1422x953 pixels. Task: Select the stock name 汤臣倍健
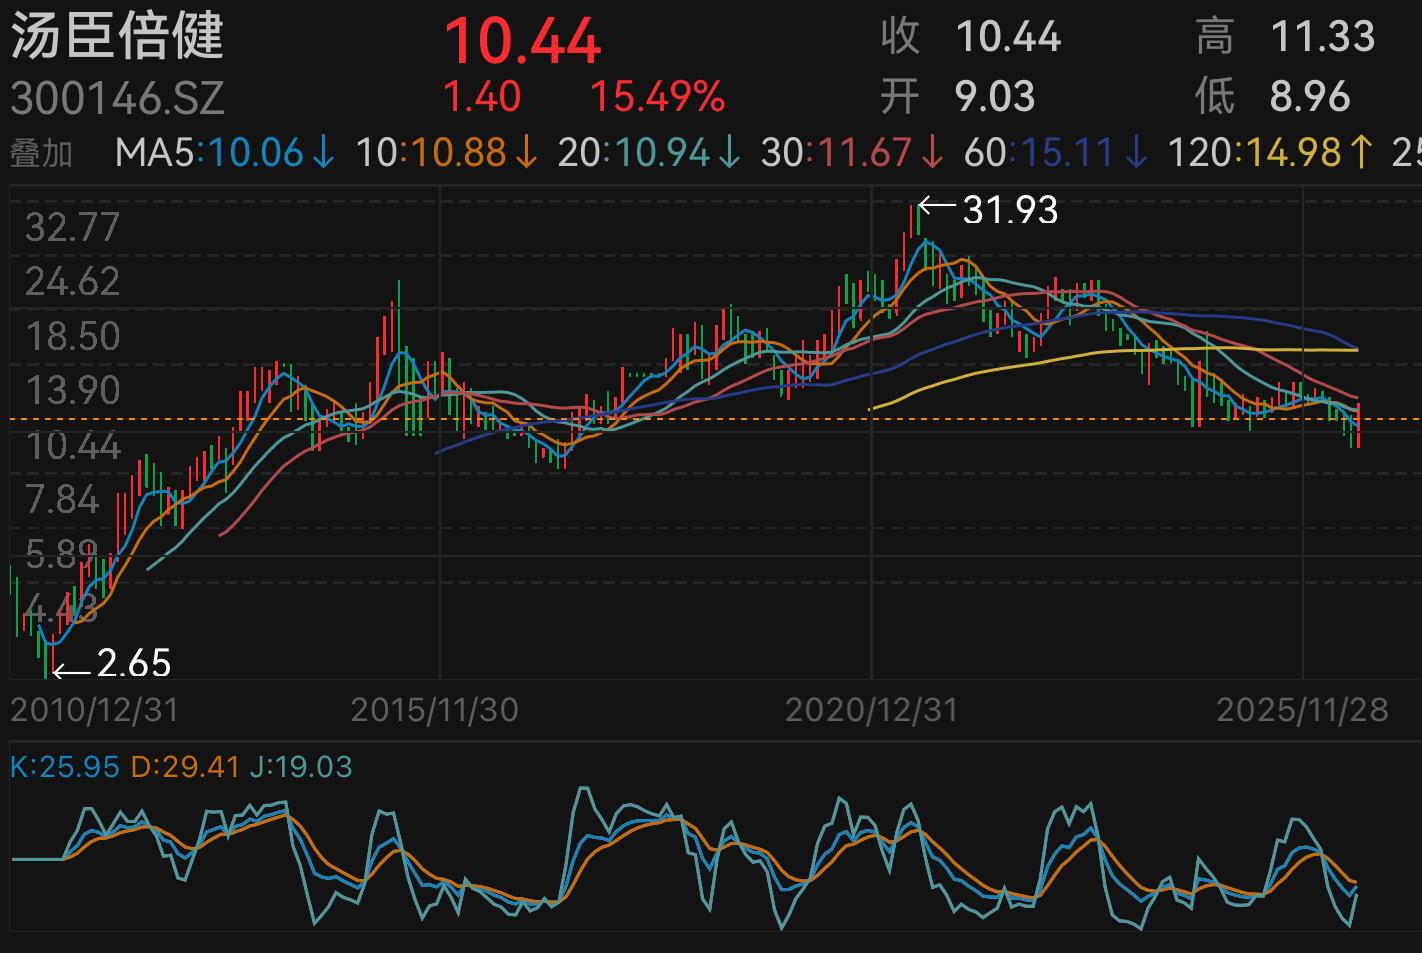pyautogui.click(x=117, y=35)
